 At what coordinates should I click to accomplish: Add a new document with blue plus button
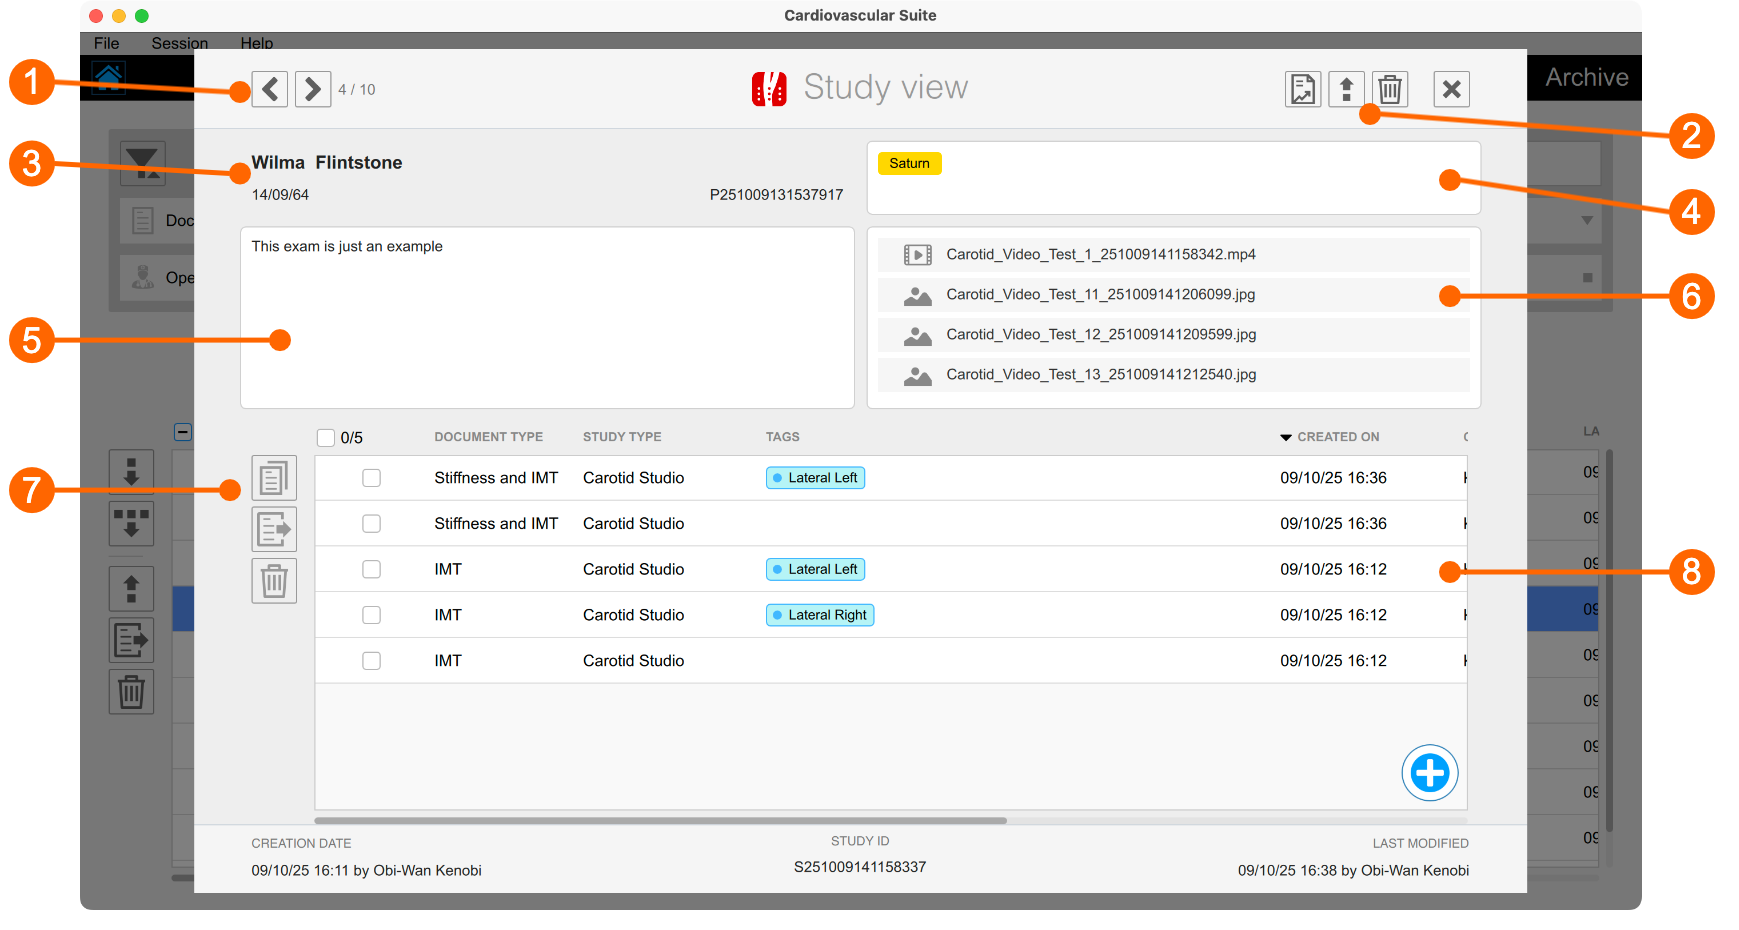(1429, 772)
